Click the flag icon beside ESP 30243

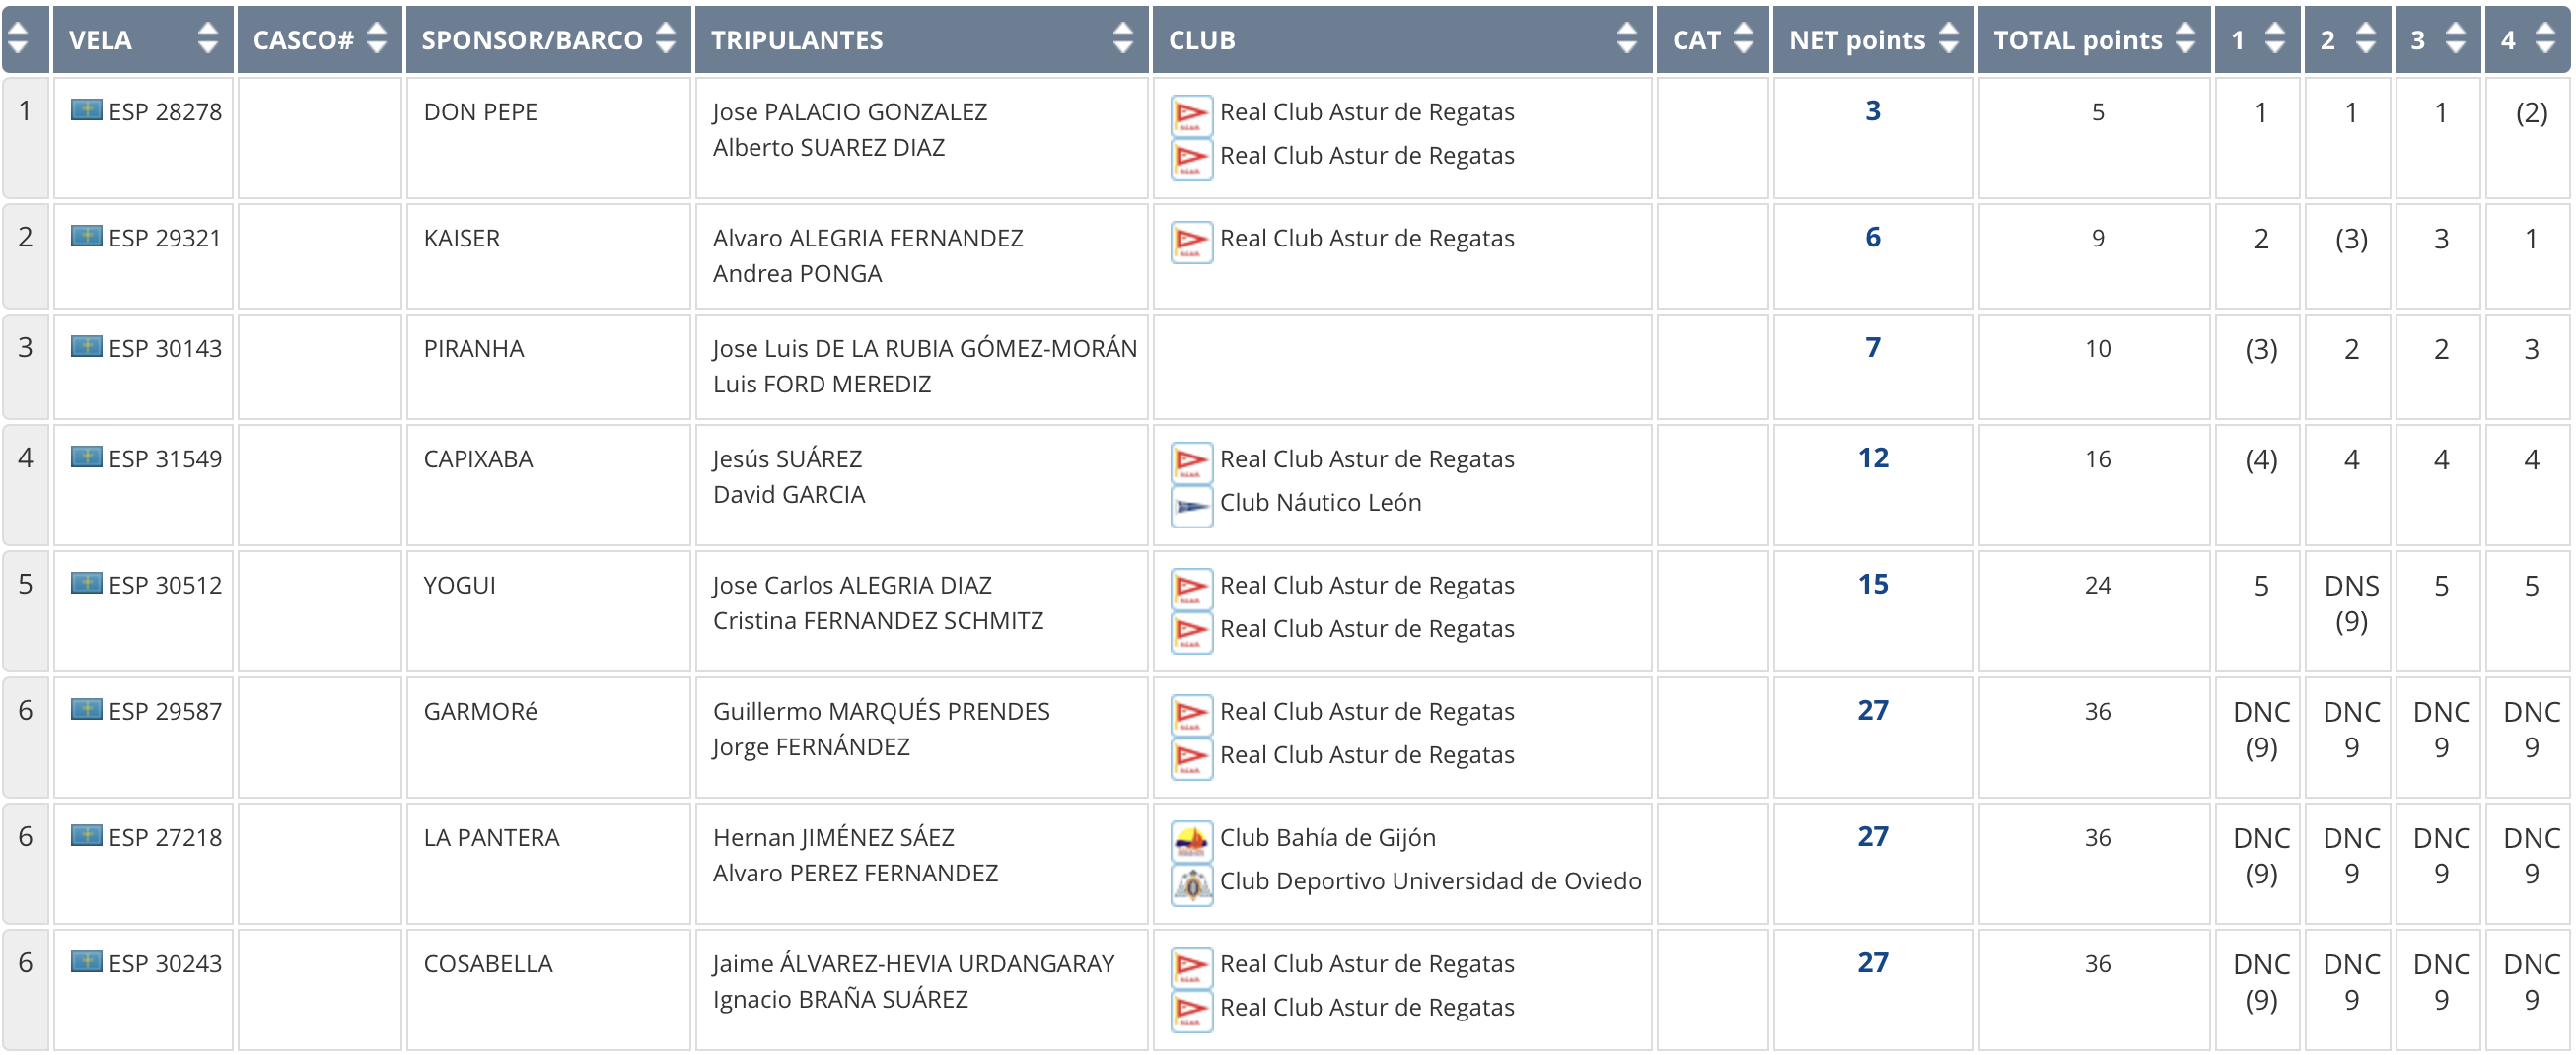(x=86, y=961)
